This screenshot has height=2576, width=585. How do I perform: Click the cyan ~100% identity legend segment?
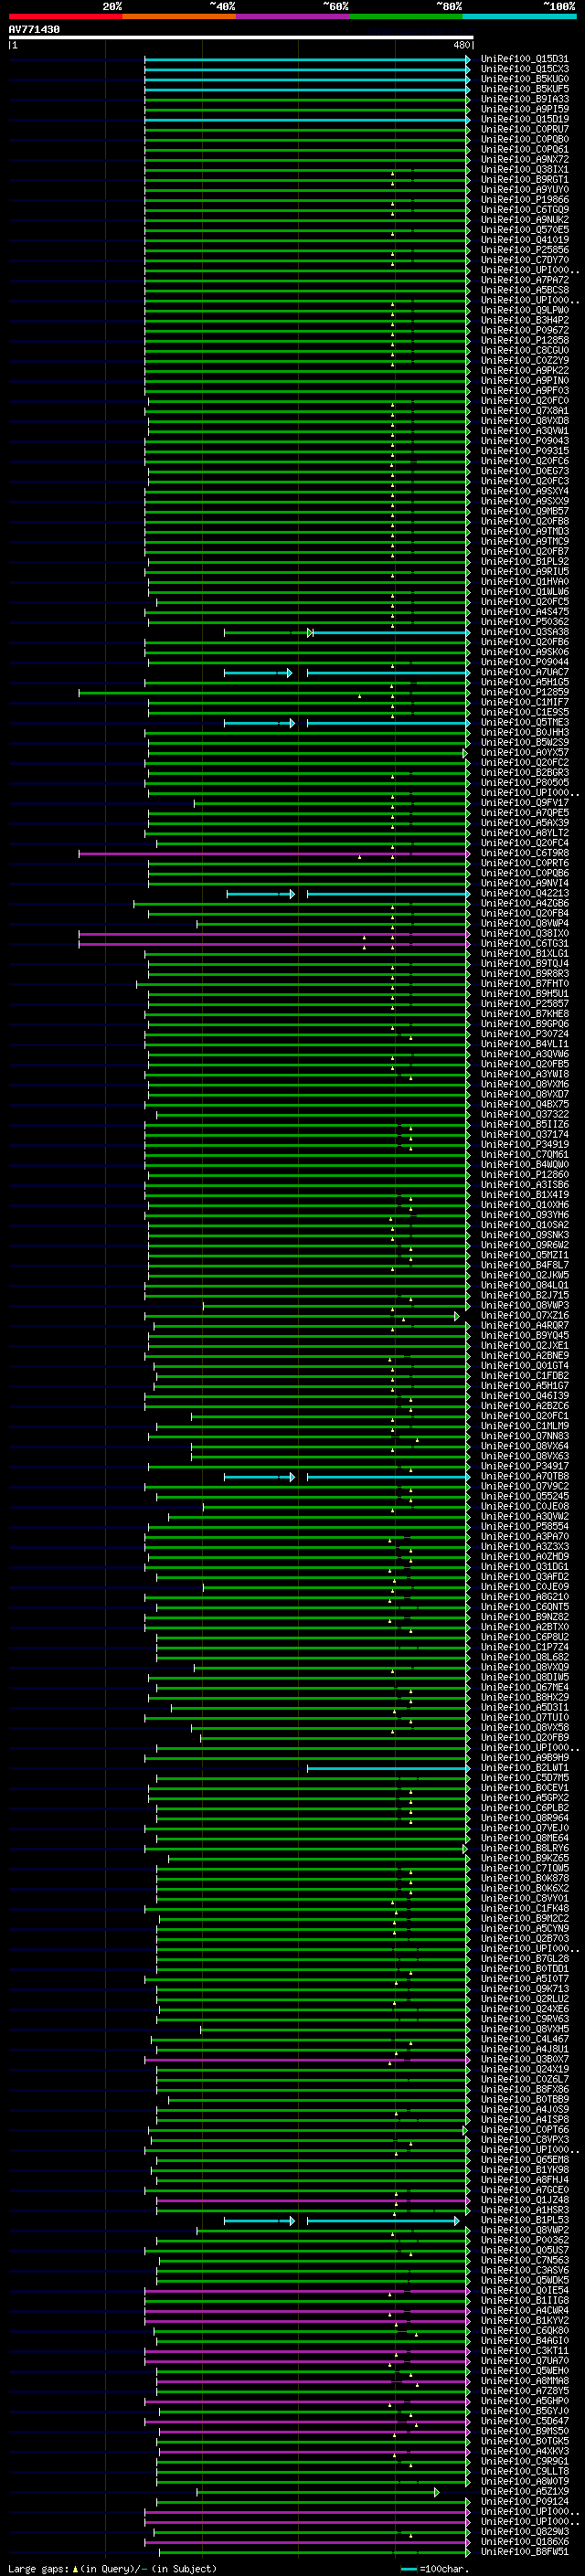pos(519,16)
